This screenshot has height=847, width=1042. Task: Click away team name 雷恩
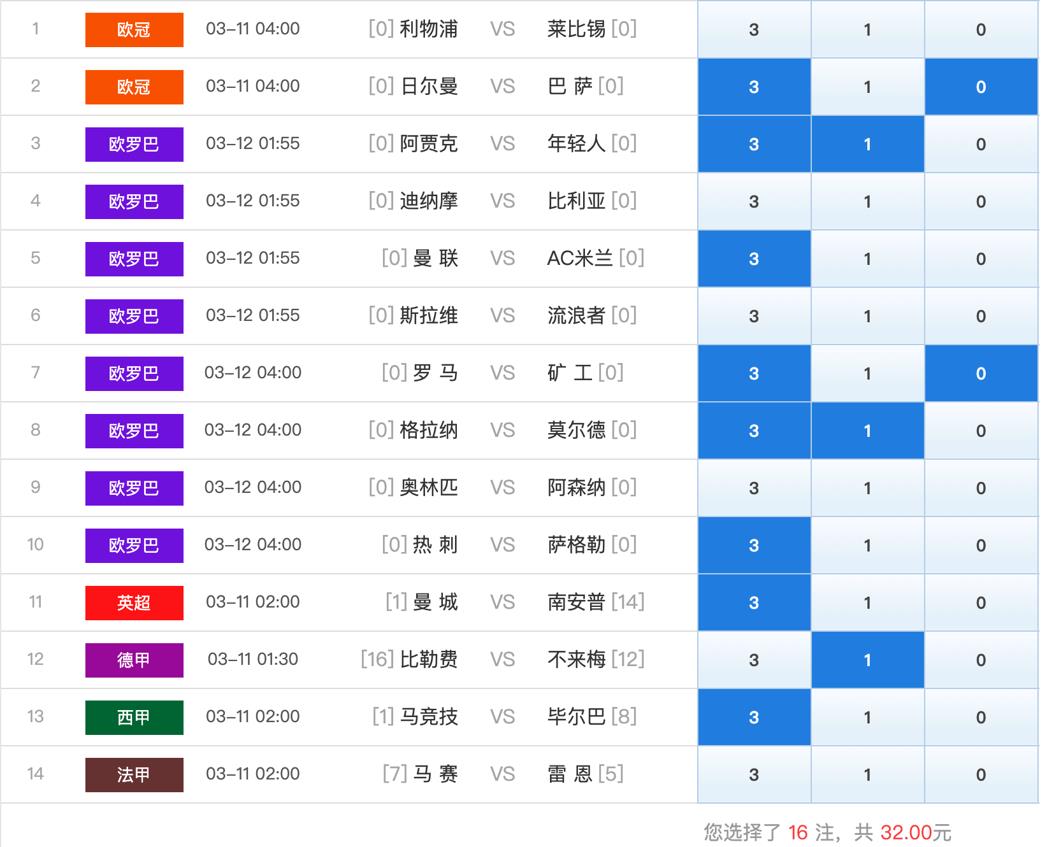[x=570, y=774]
